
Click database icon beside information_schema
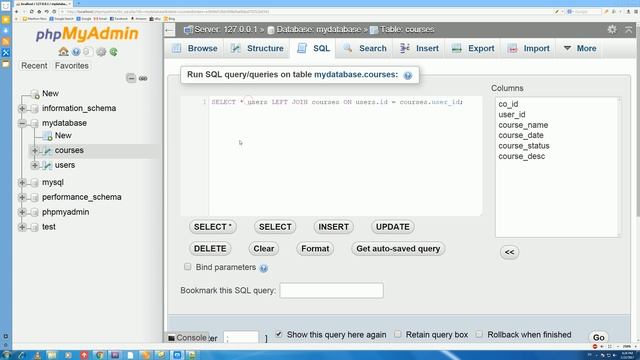(35, 108)
